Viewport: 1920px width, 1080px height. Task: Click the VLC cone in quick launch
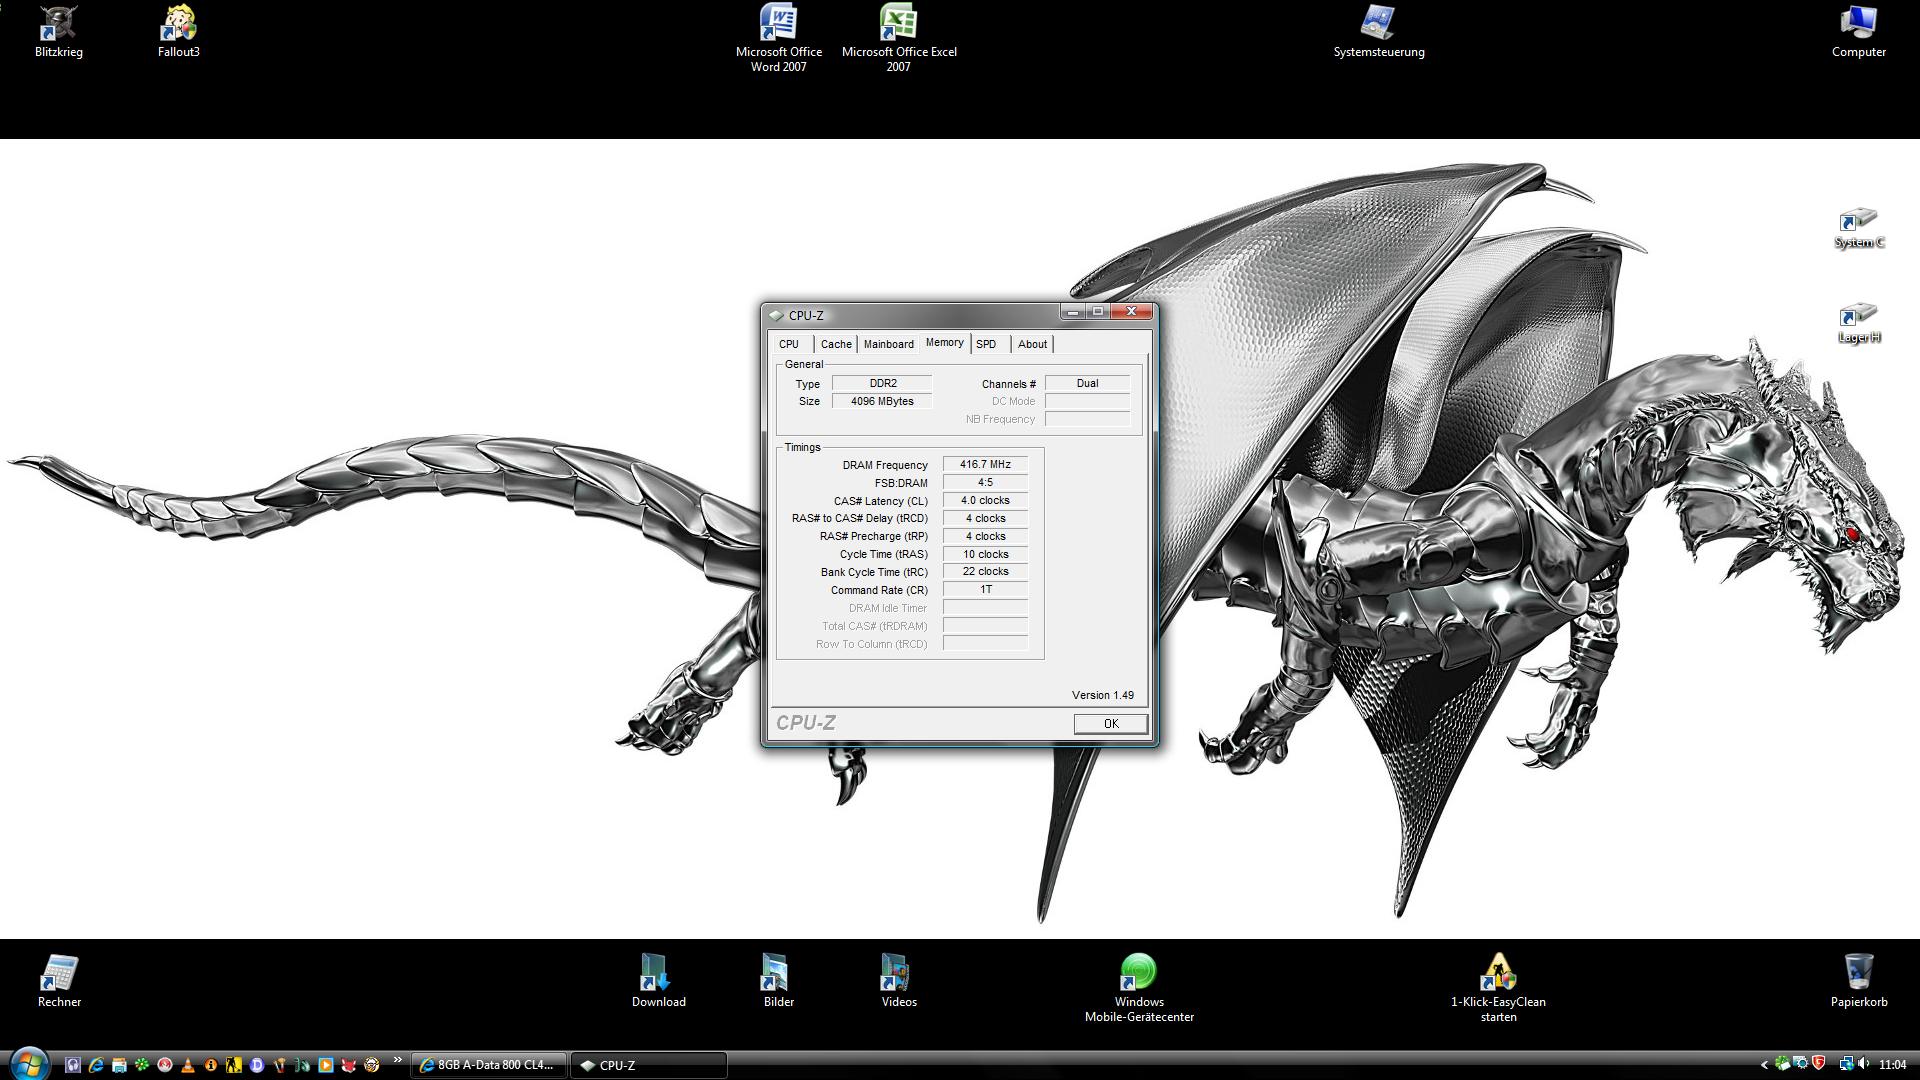point(187,1065)
